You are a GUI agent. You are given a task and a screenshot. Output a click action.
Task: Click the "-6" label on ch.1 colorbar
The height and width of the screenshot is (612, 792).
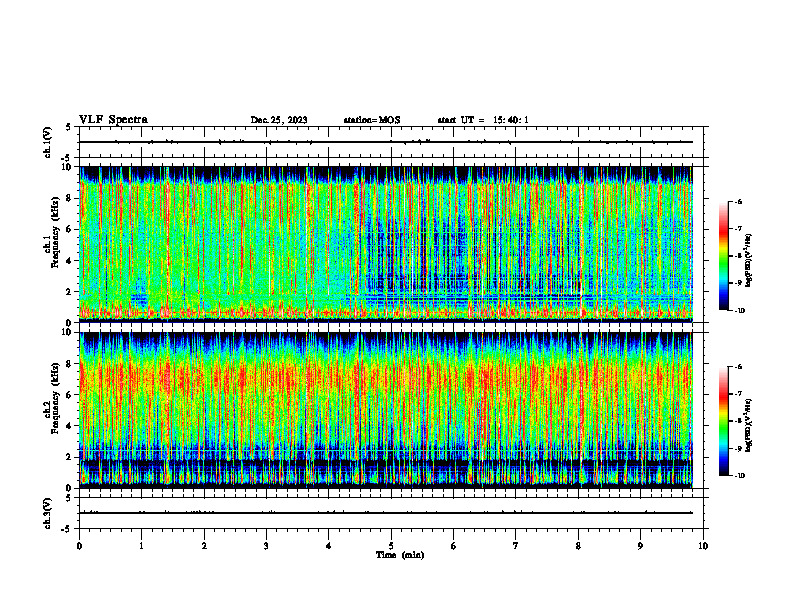(738, 201)
